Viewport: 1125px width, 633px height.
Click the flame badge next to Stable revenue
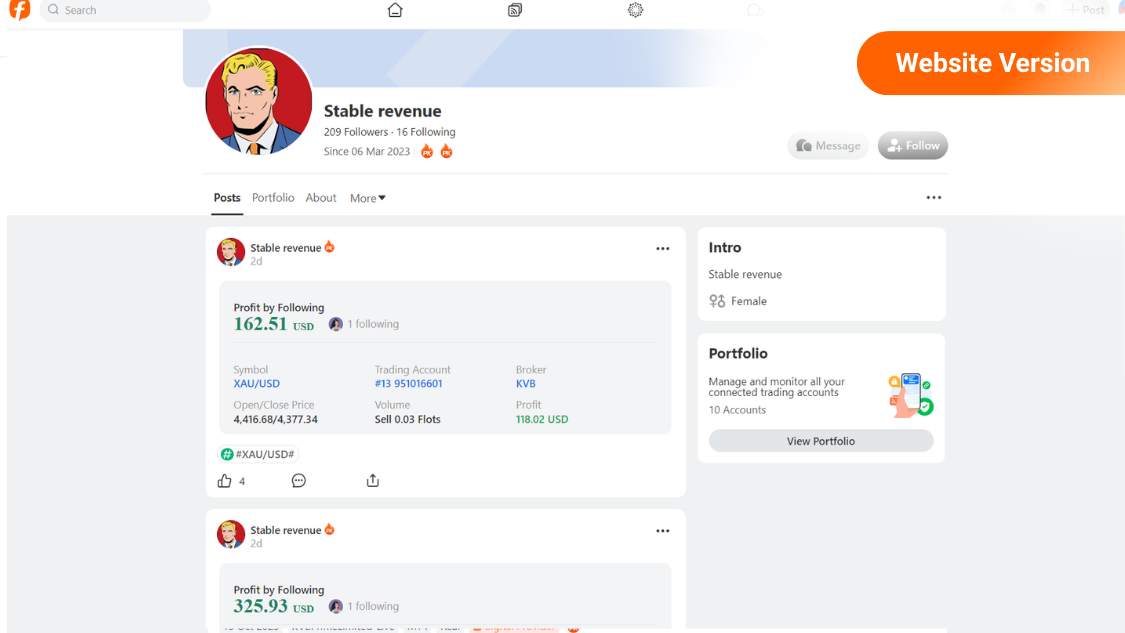pos(328,247)
